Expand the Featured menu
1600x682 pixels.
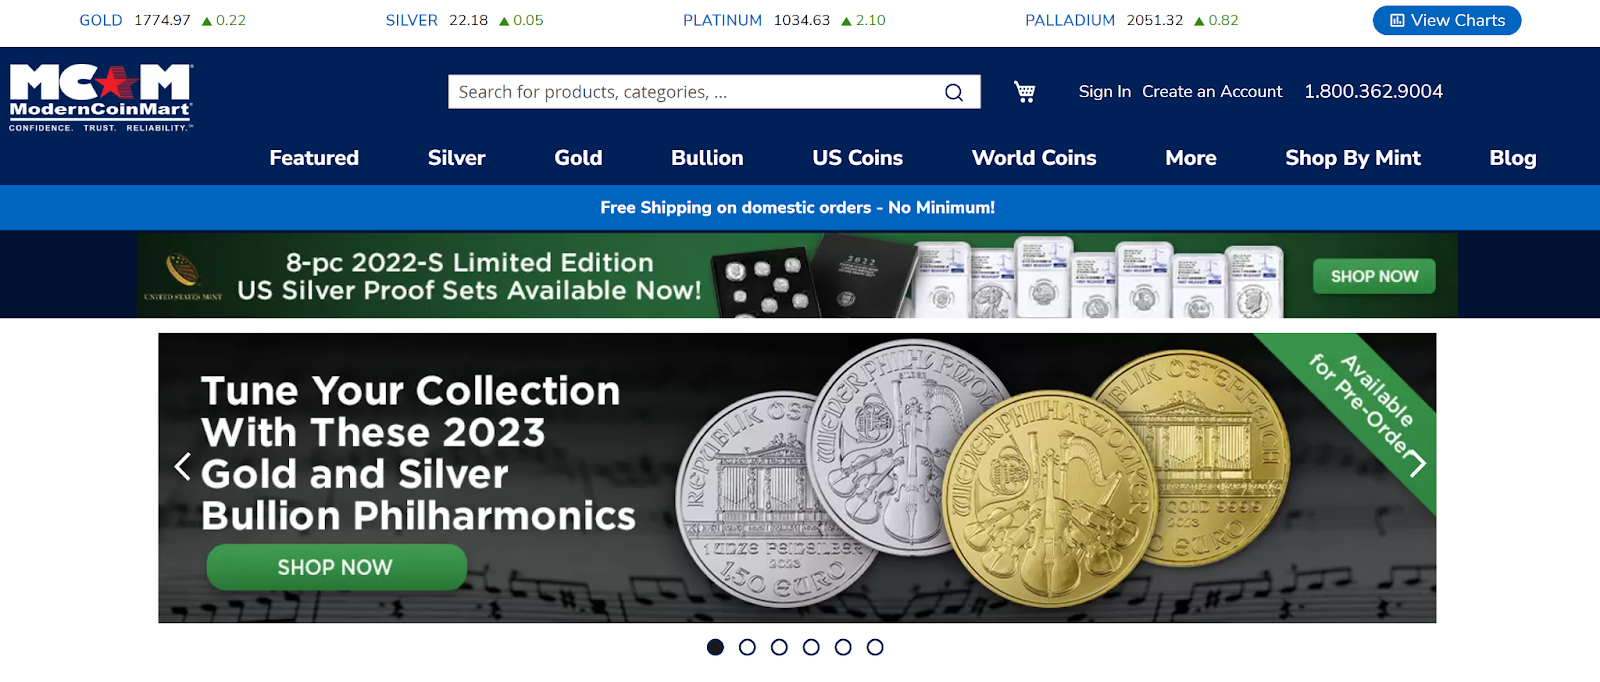pyautogui.click(x=314, y=158)
